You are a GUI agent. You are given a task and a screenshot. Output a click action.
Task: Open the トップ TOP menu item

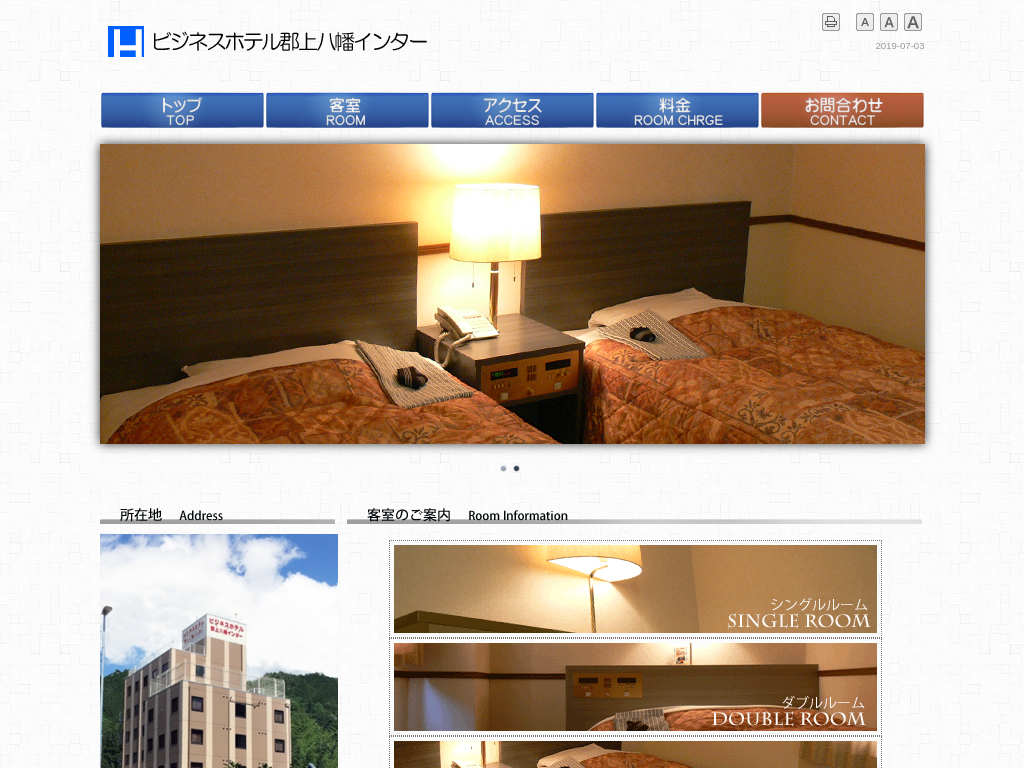click(x=182, y=110)
